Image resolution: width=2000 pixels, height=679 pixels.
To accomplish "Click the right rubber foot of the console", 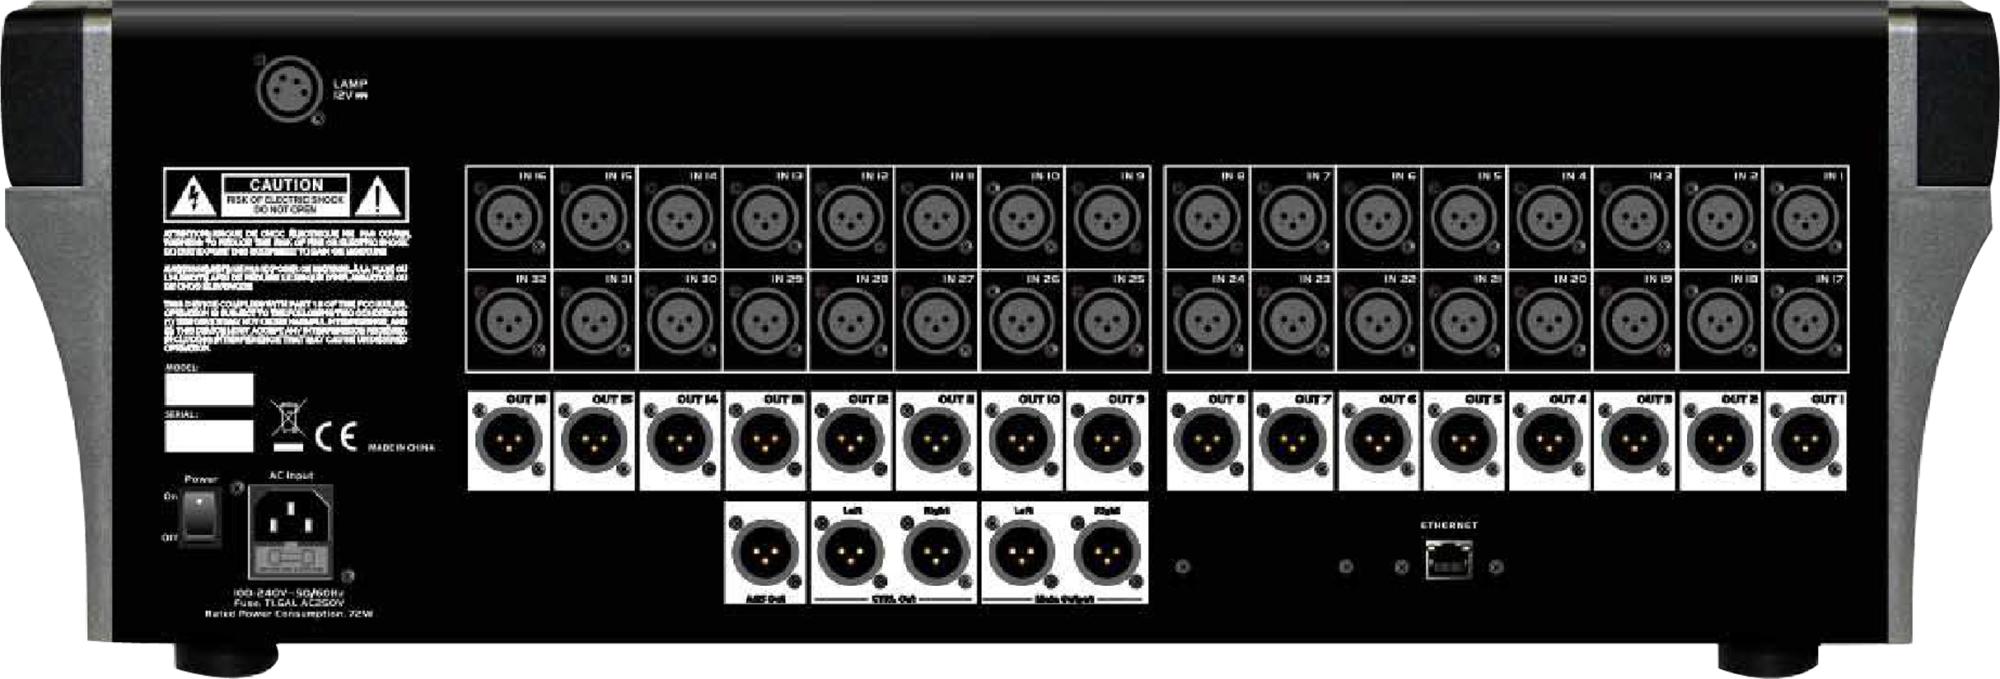I will pyautogui.click(x=1770, y=658).
